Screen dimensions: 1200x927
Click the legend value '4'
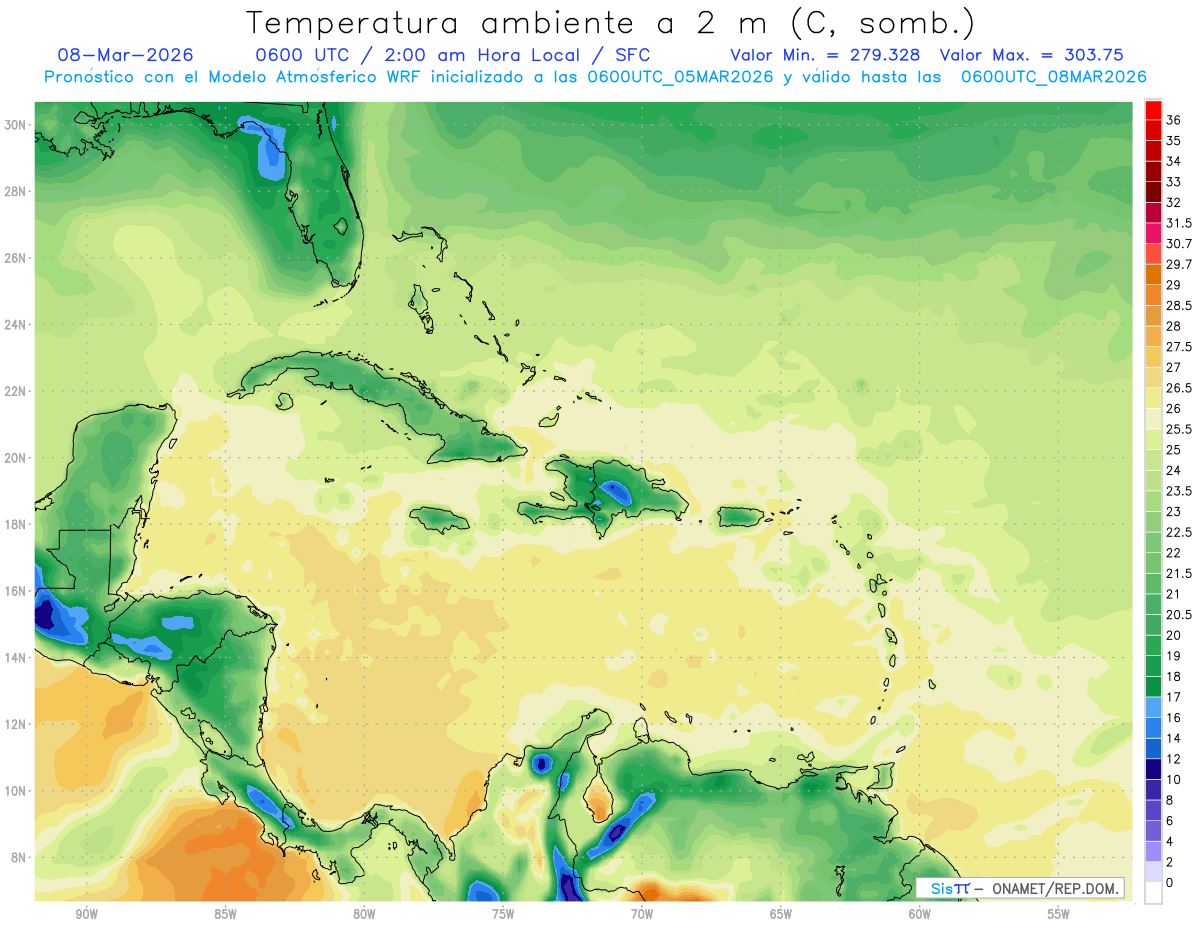click(1171, 841)
